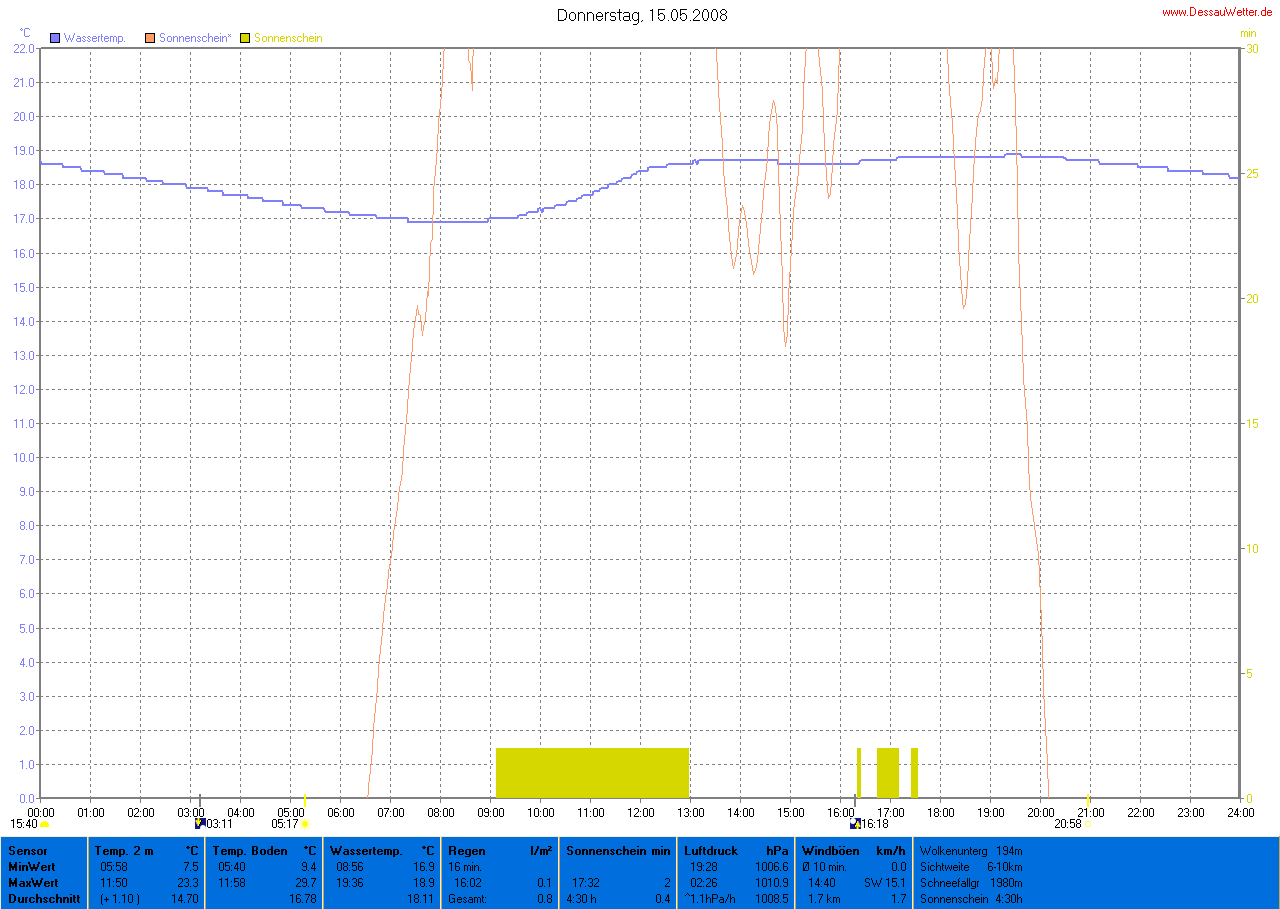This screenshot has height=909, width=1280.
Task: Click the orange Sonnenschein* legend swatch
Action: (x=151, y=38)
